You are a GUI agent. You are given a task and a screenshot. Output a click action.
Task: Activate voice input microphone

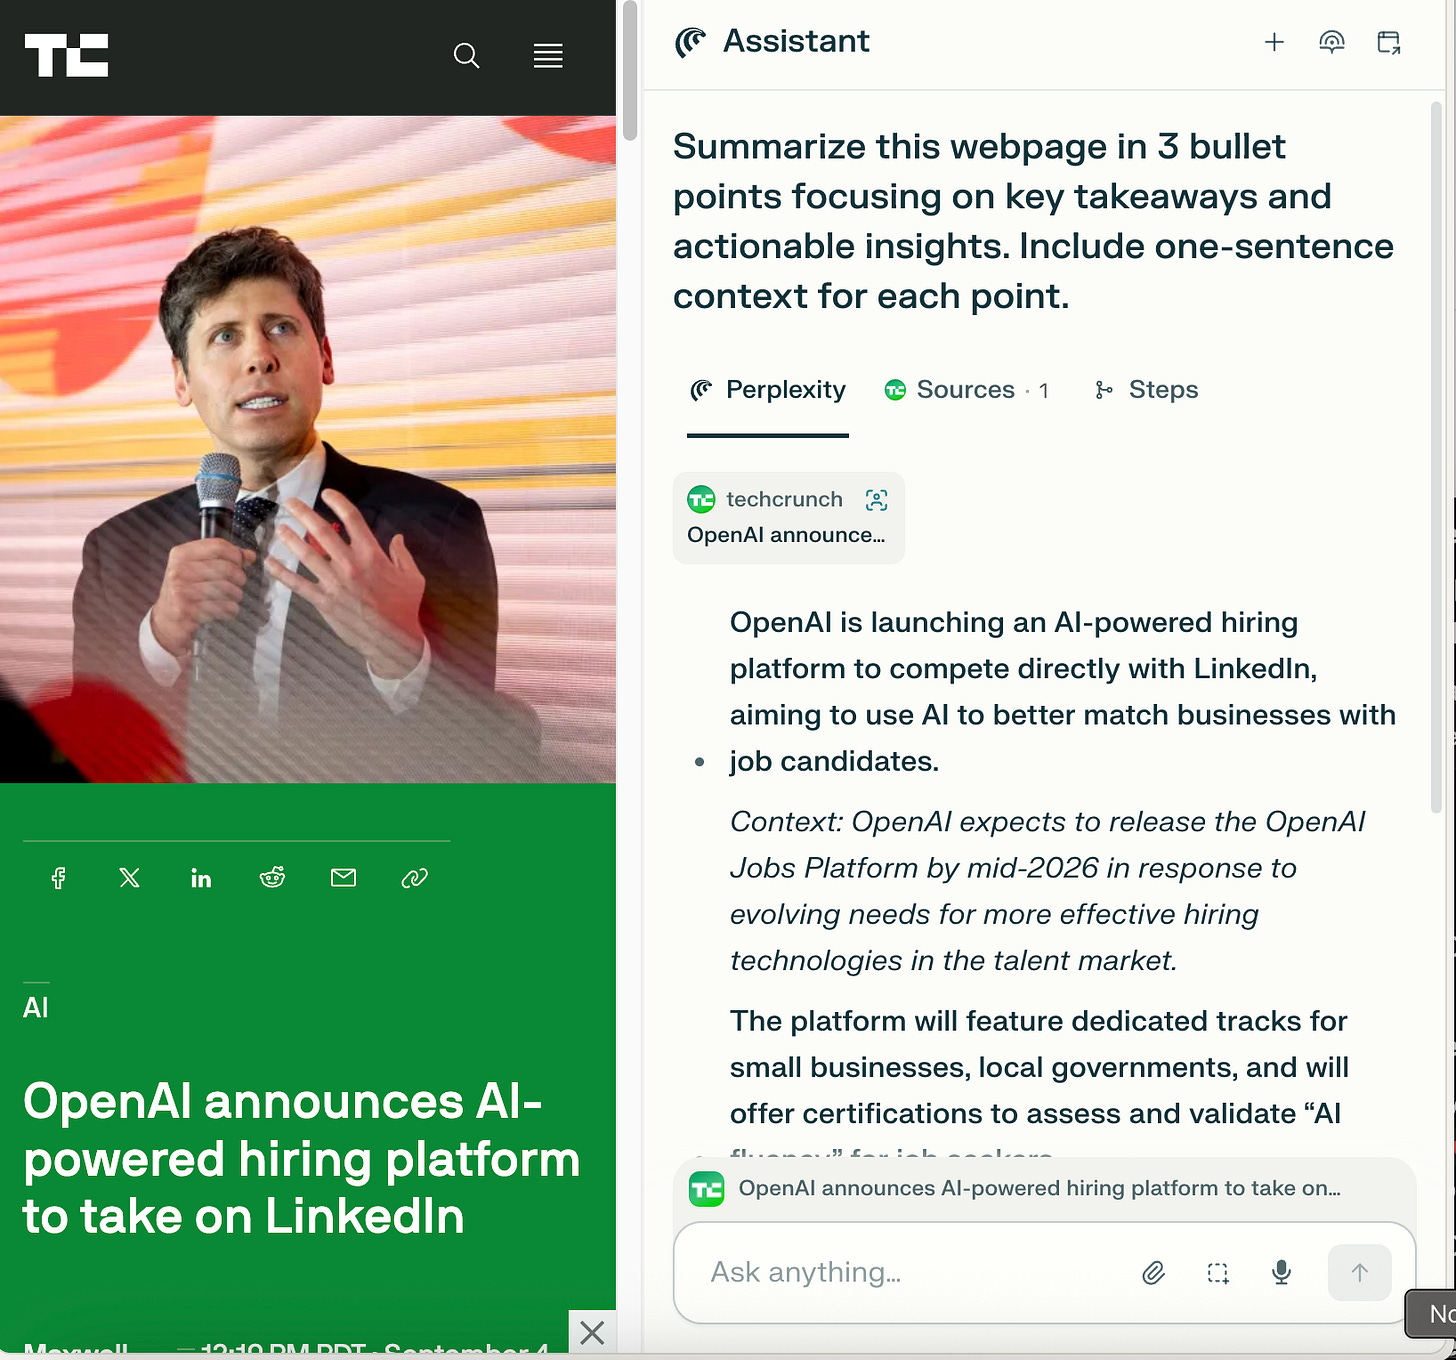(1281, 1273)
